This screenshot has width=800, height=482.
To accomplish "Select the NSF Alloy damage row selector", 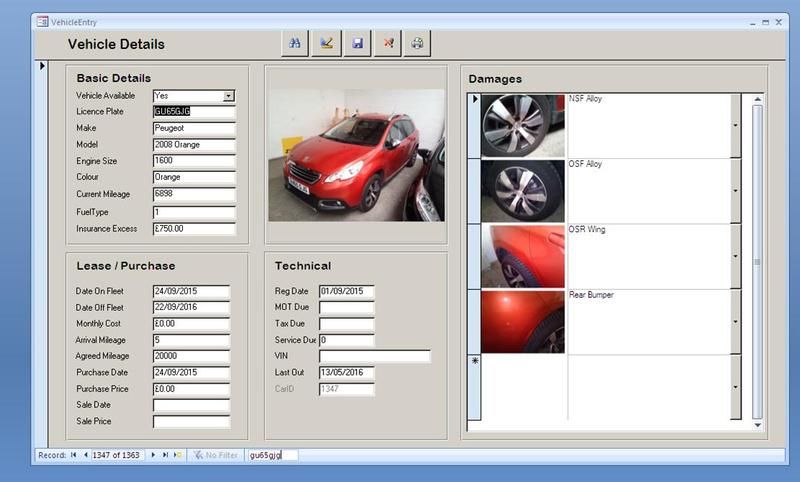I will pos(474,125).
